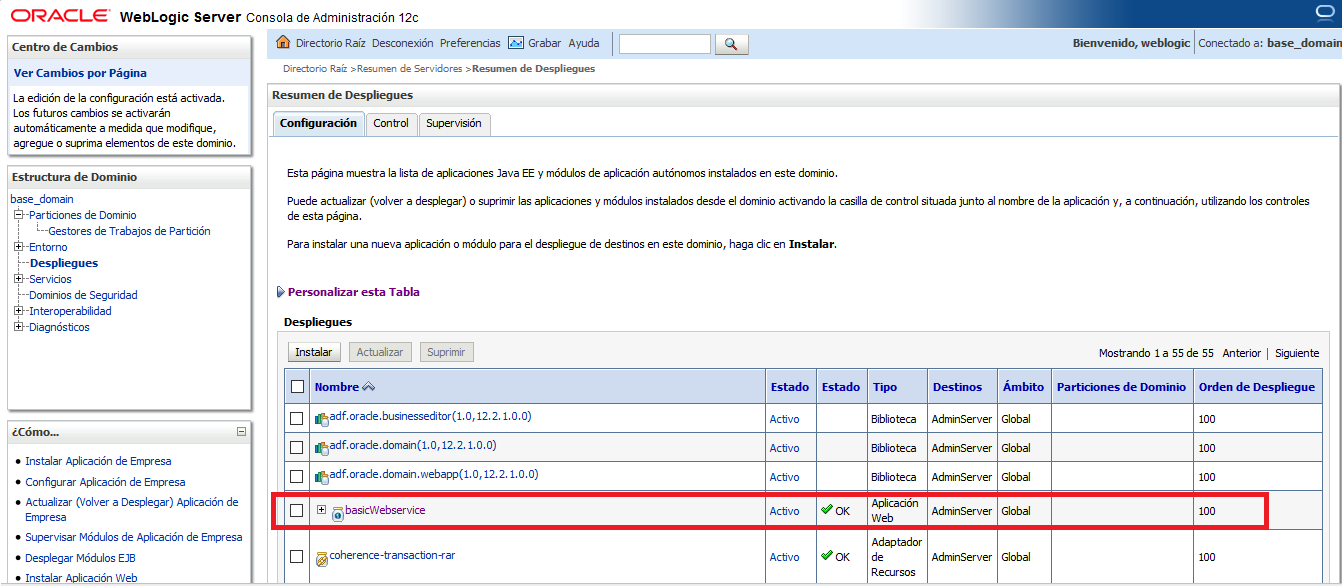Open Ayuda in the top toolbar
This screenshot has height=586, width=1342.
584,43
